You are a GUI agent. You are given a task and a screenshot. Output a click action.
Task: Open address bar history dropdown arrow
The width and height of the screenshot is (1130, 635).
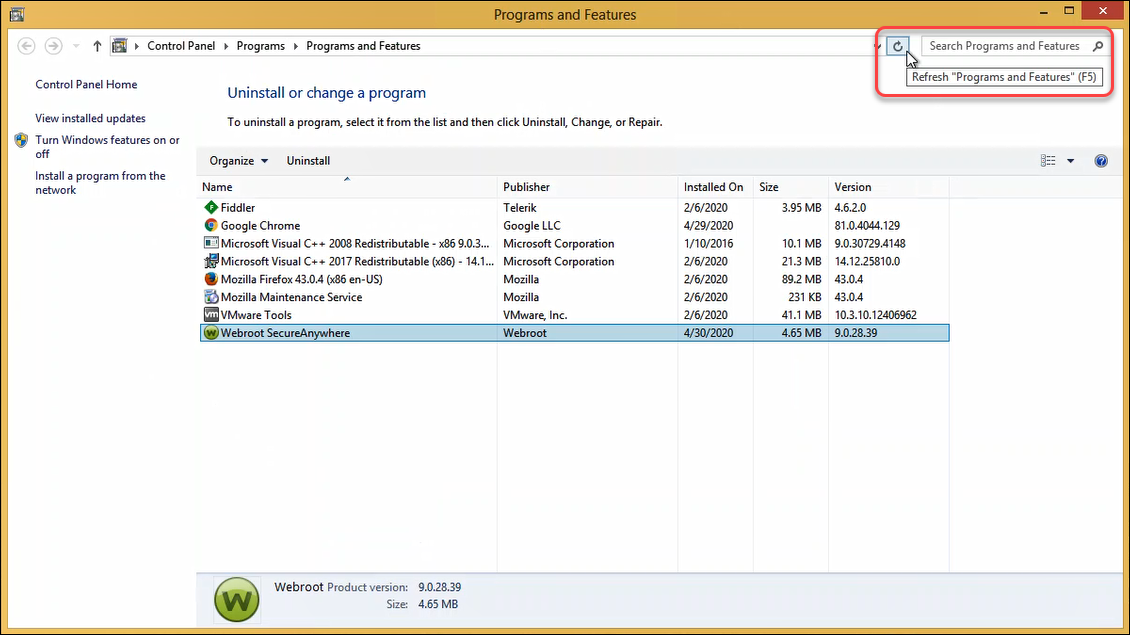(877, 46)
